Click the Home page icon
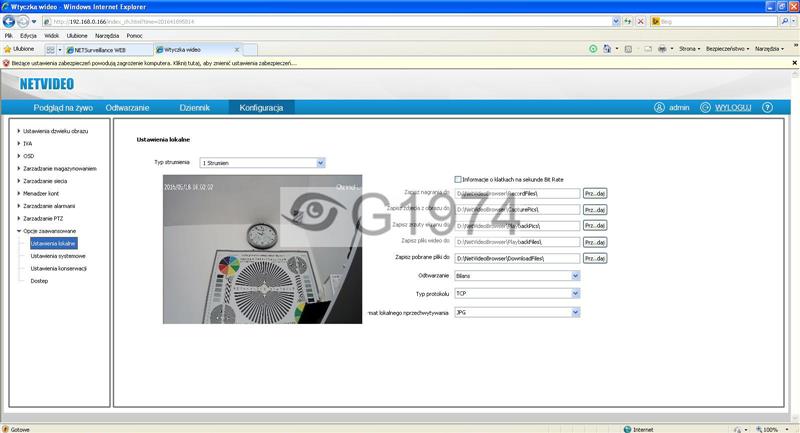 607,49
